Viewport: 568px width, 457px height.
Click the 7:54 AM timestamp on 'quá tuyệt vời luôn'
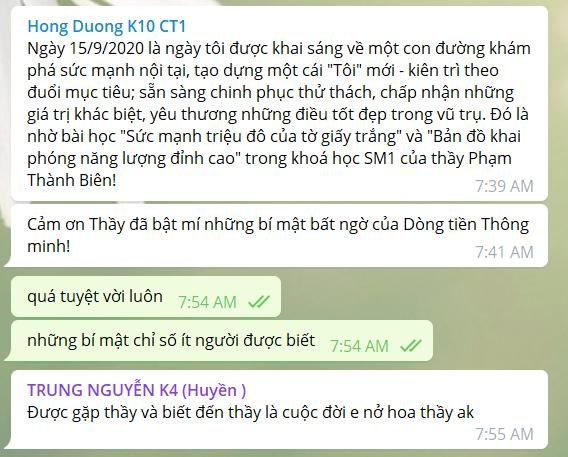(207, 302)
